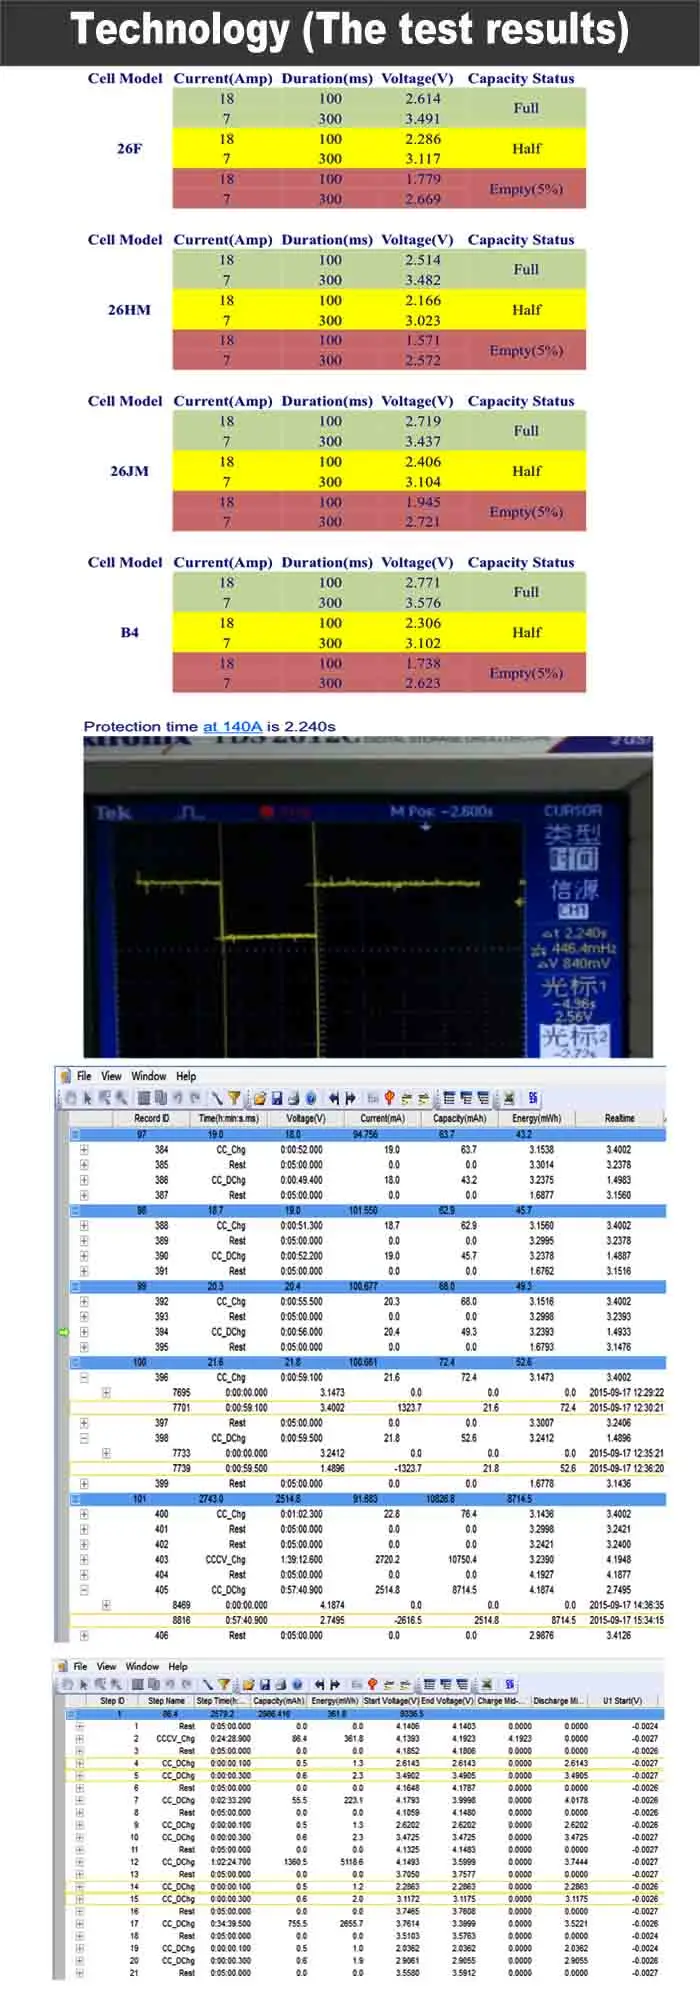Viewport: 700px width, 2000px height.
Task: Click the Forward arrow icon in the Record ID window toolbar
Action: tap(350, 1098)
